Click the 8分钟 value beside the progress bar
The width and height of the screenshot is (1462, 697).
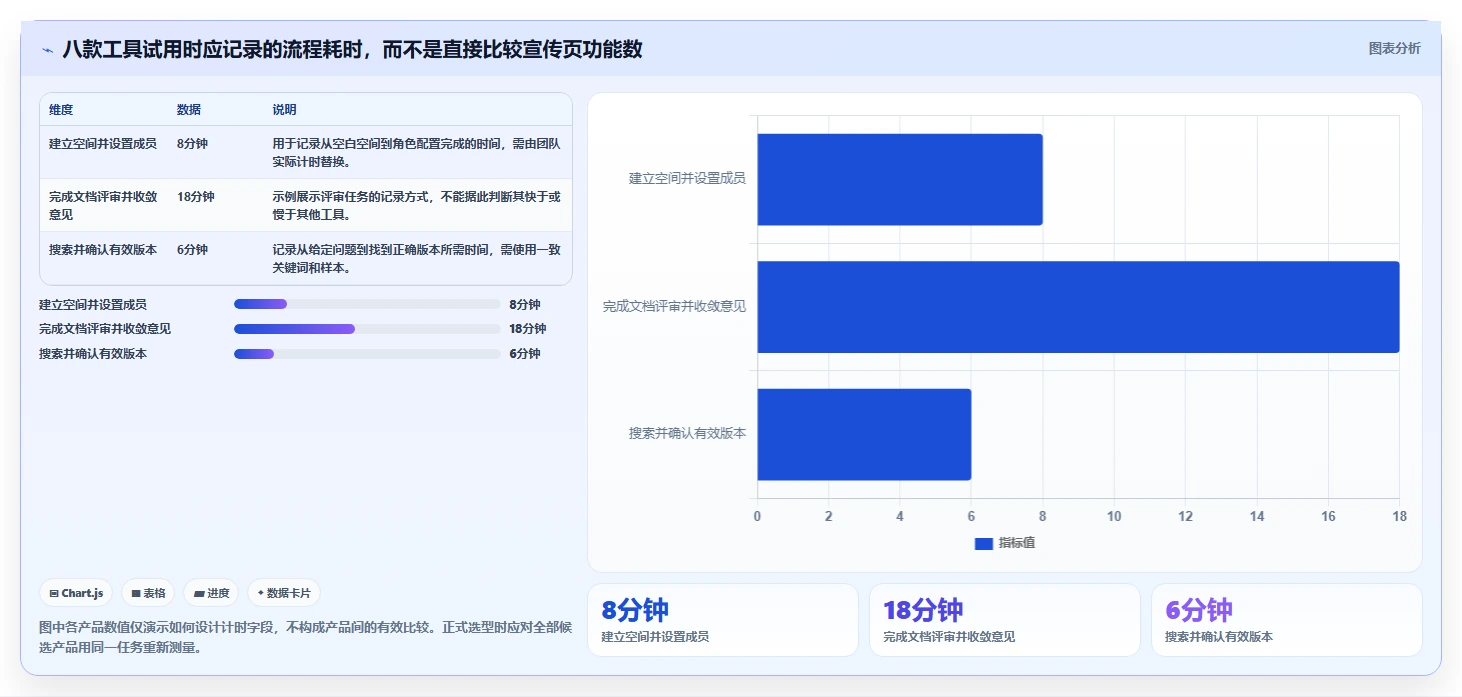point(524,305)
